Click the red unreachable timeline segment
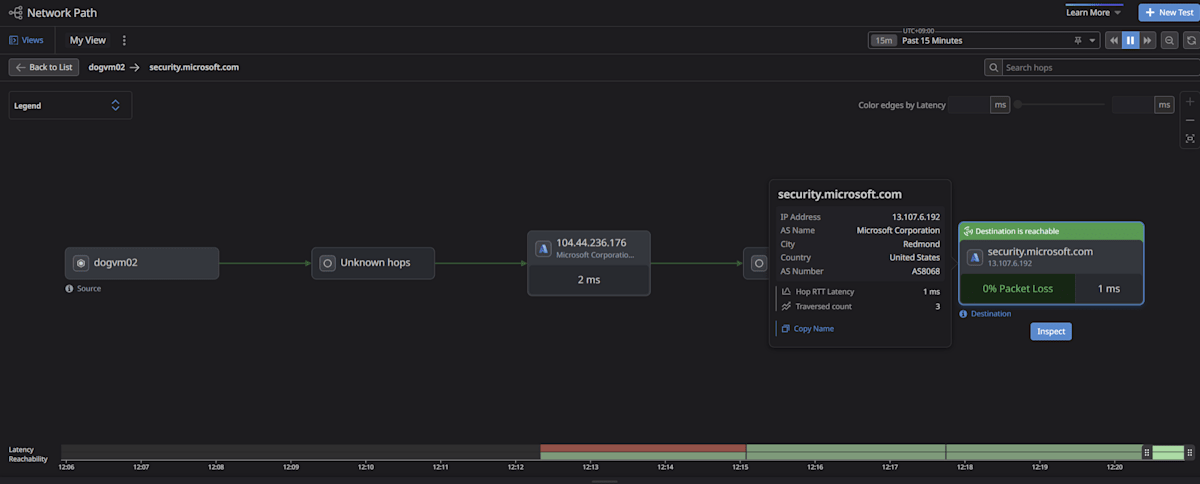Viewport: 1200px width, 484px height. (643, 448)
